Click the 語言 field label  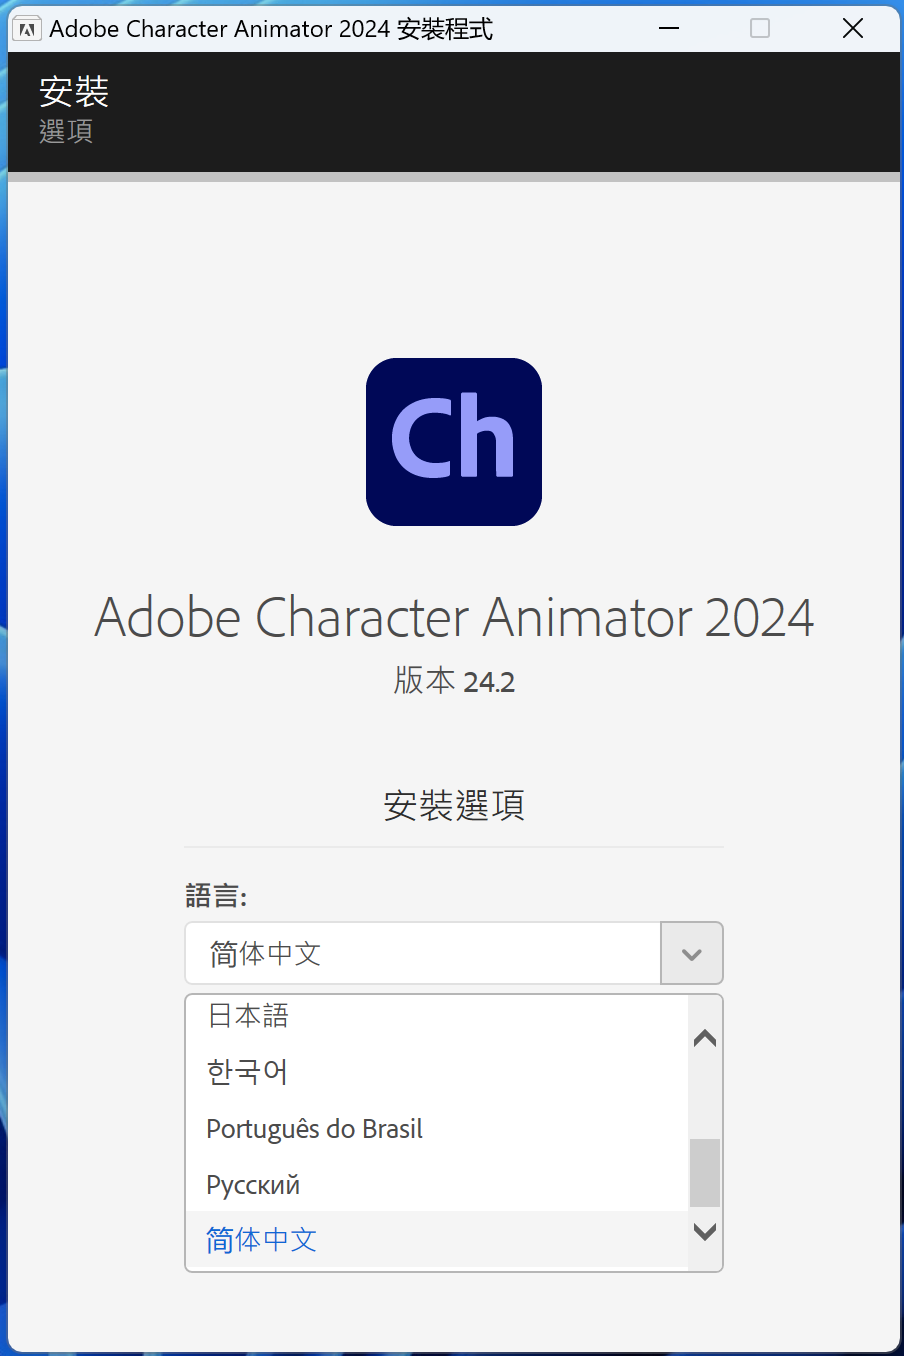[216, 895]
